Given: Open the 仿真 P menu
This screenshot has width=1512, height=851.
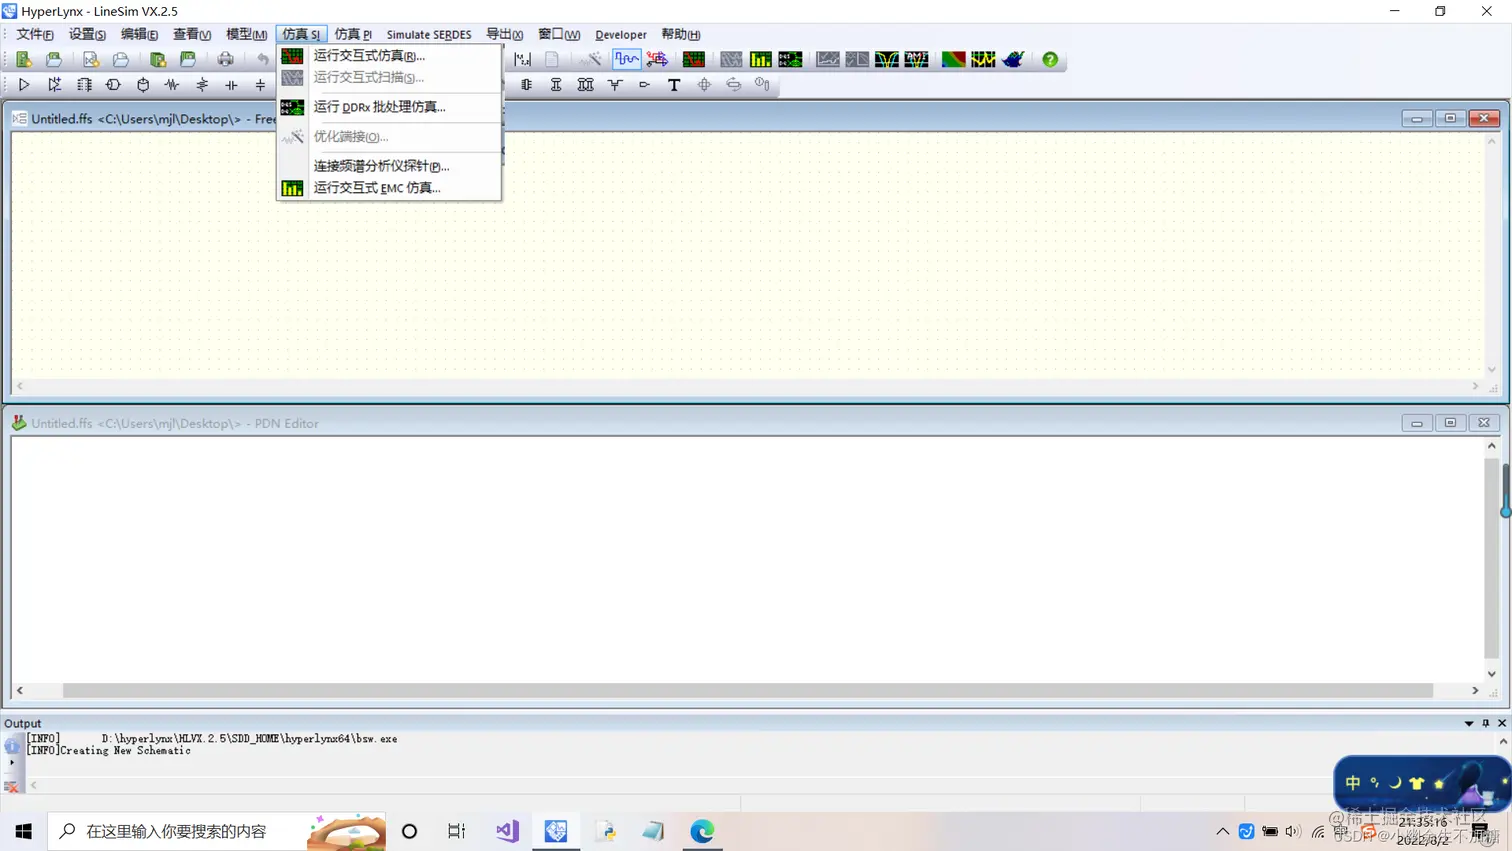Looking at the screenshot, I should pos(353,34).
